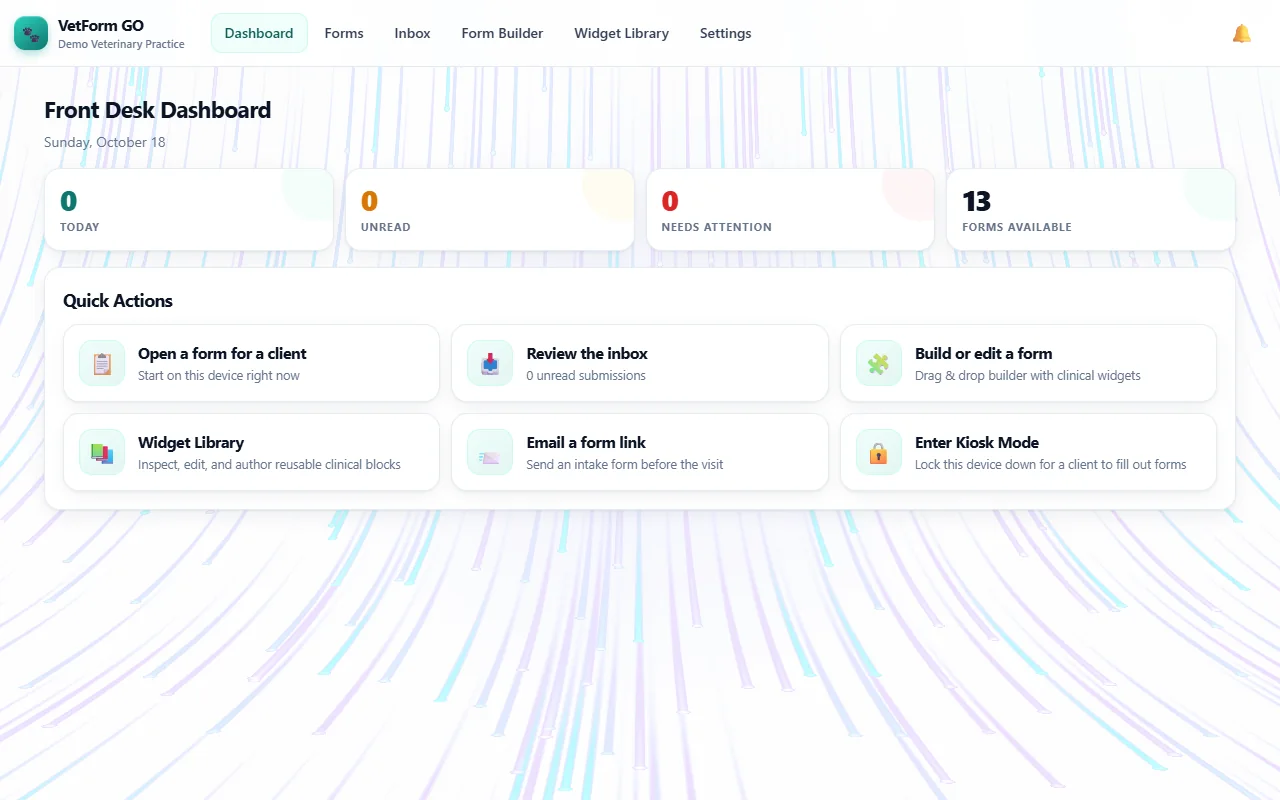Click the Send an intake form before the visit text
Screen dimensions: 1280x800
coord(625,465)
